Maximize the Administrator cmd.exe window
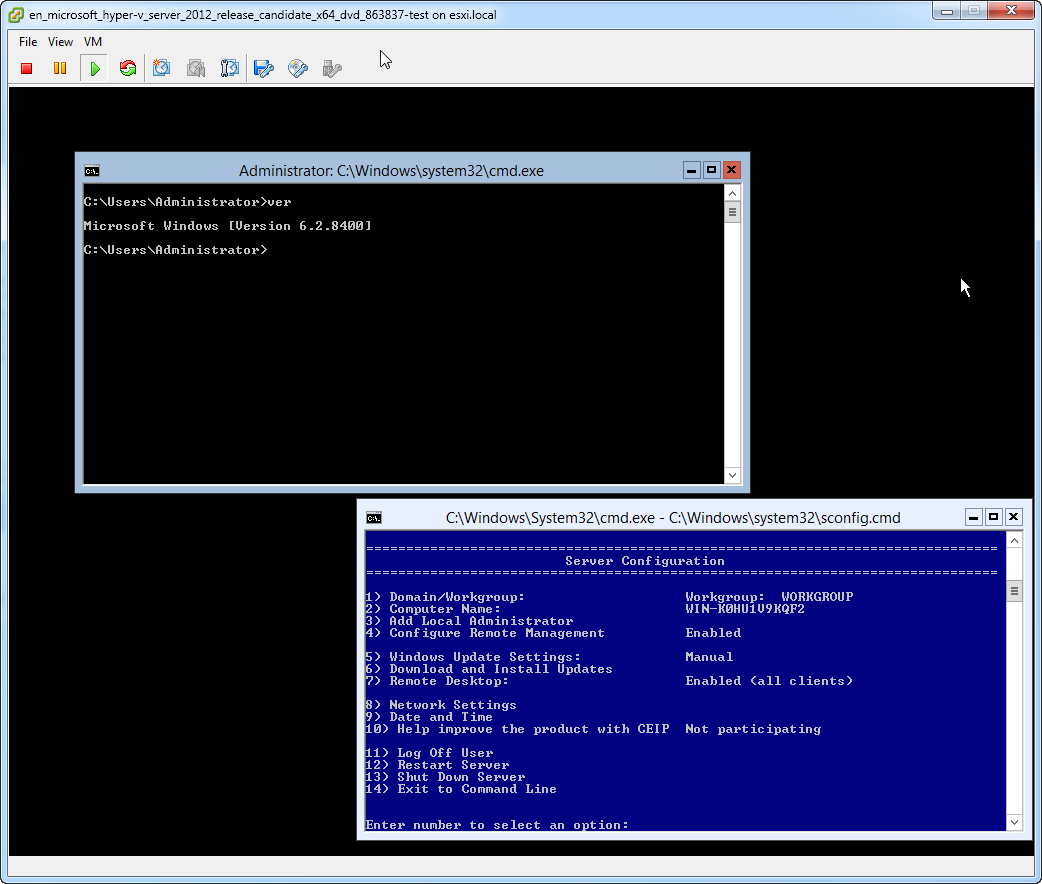 click(711, 170)
